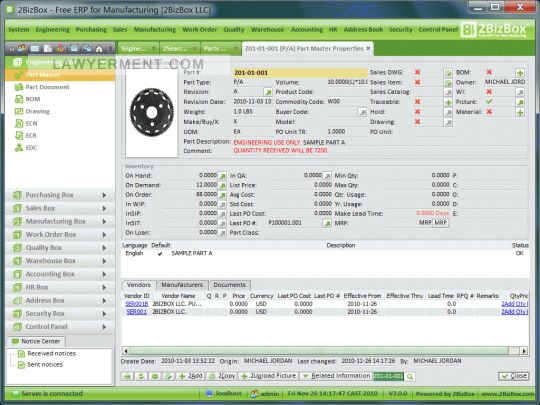Expand the Quality Box panel
The height and width of the screenshot is (405, 540).
point(60,248)
